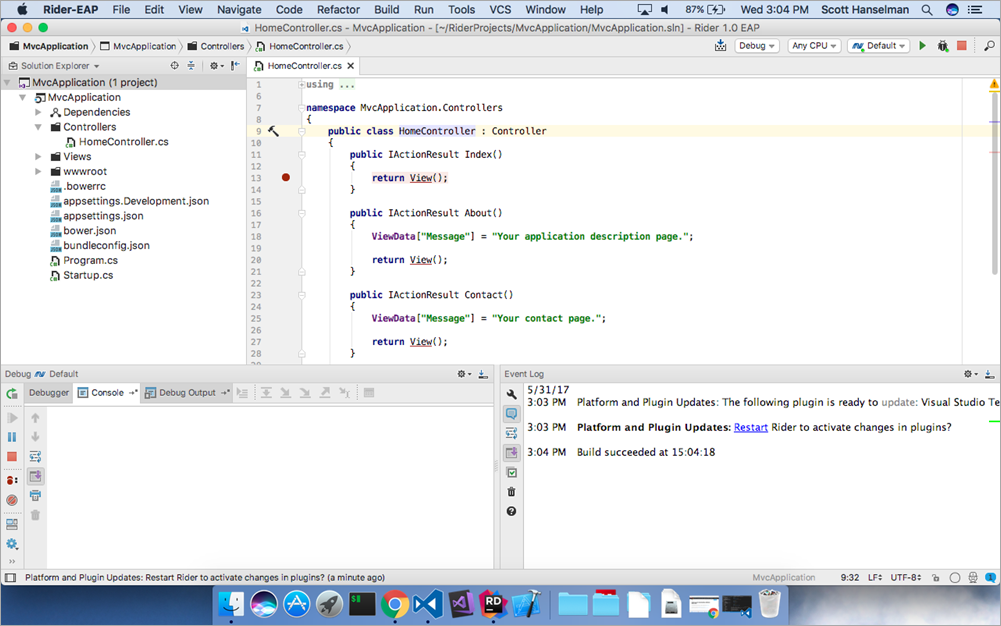Toggle balloon notifications icon in Event Log

(511, 414)
